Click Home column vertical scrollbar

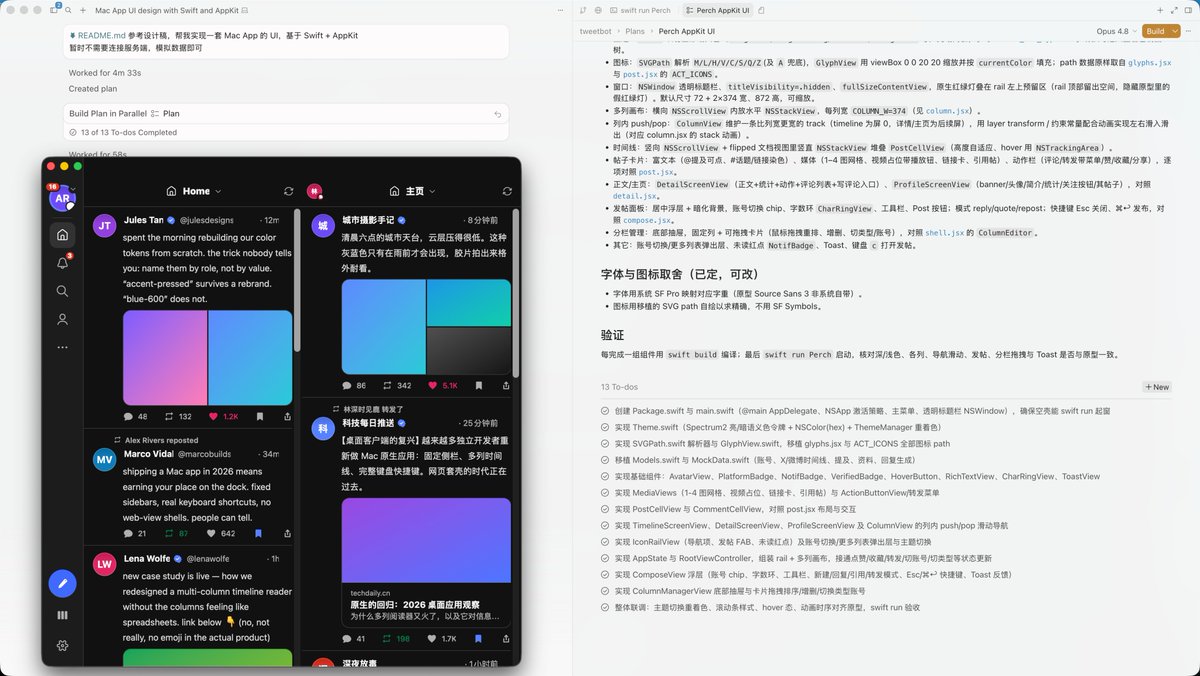tap(297, 280)
